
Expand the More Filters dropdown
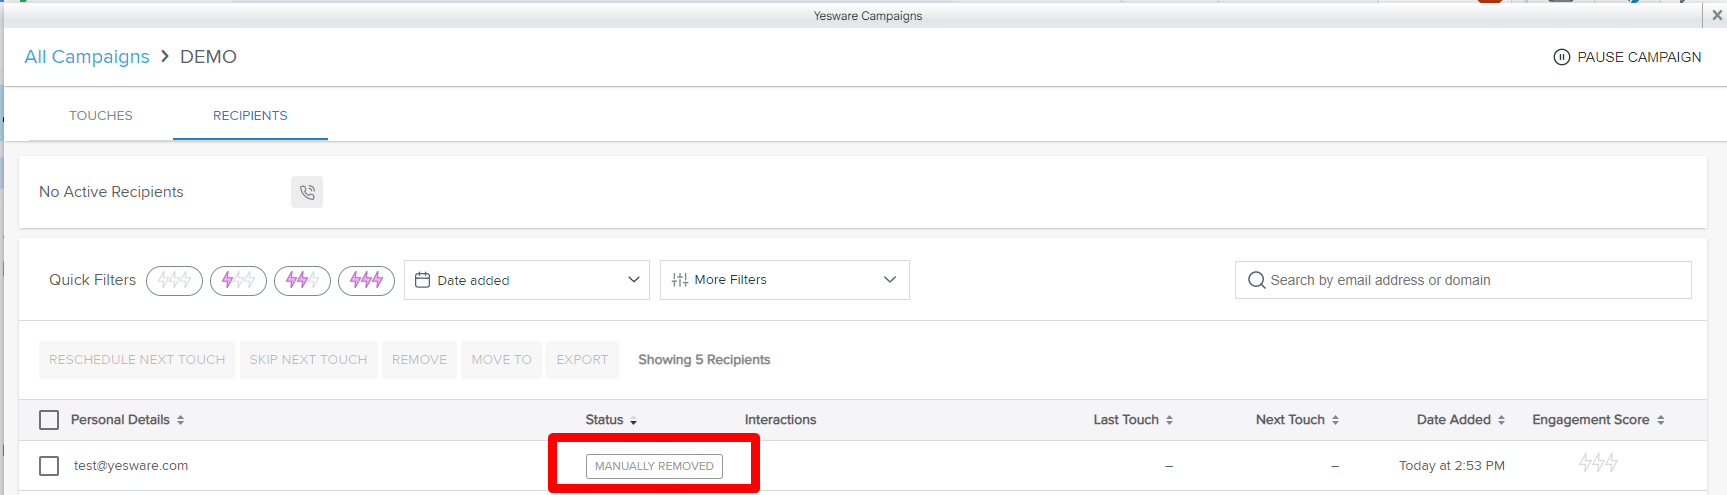point(784,280)
